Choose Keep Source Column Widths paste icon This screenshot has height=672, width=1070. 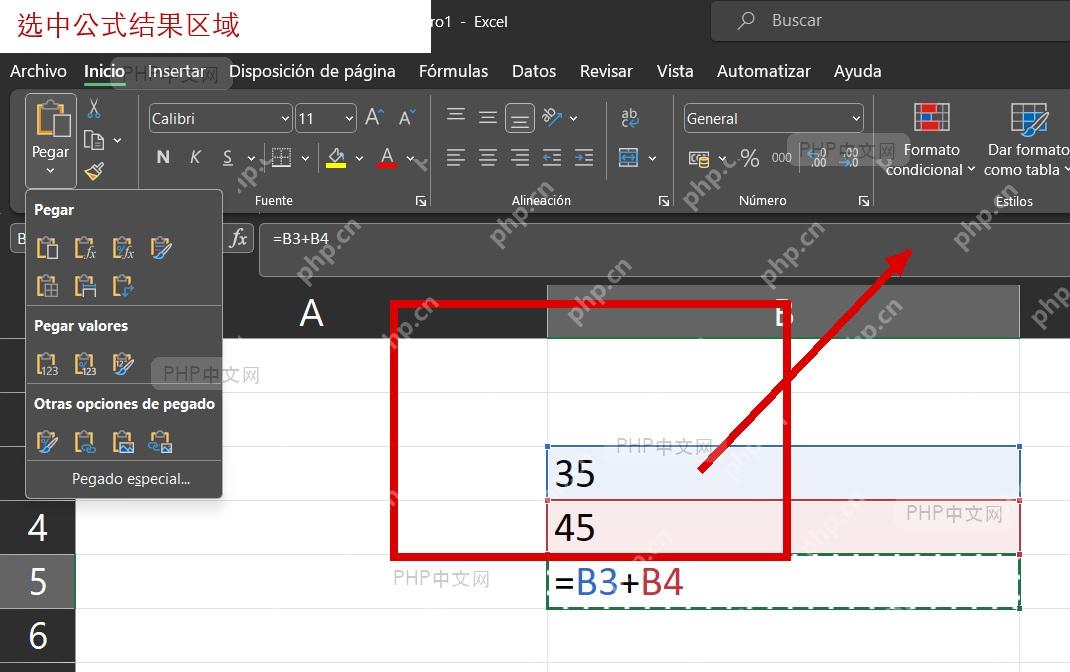tap(85, 286)
